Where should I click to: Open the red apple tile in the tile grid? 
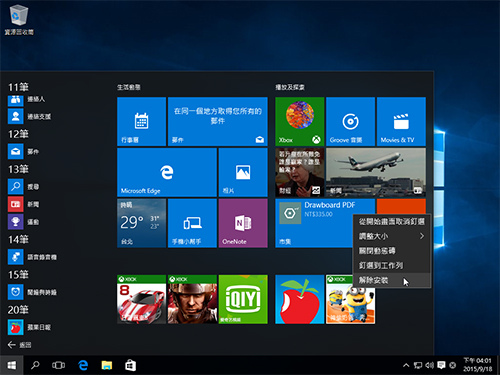(300, 299)
